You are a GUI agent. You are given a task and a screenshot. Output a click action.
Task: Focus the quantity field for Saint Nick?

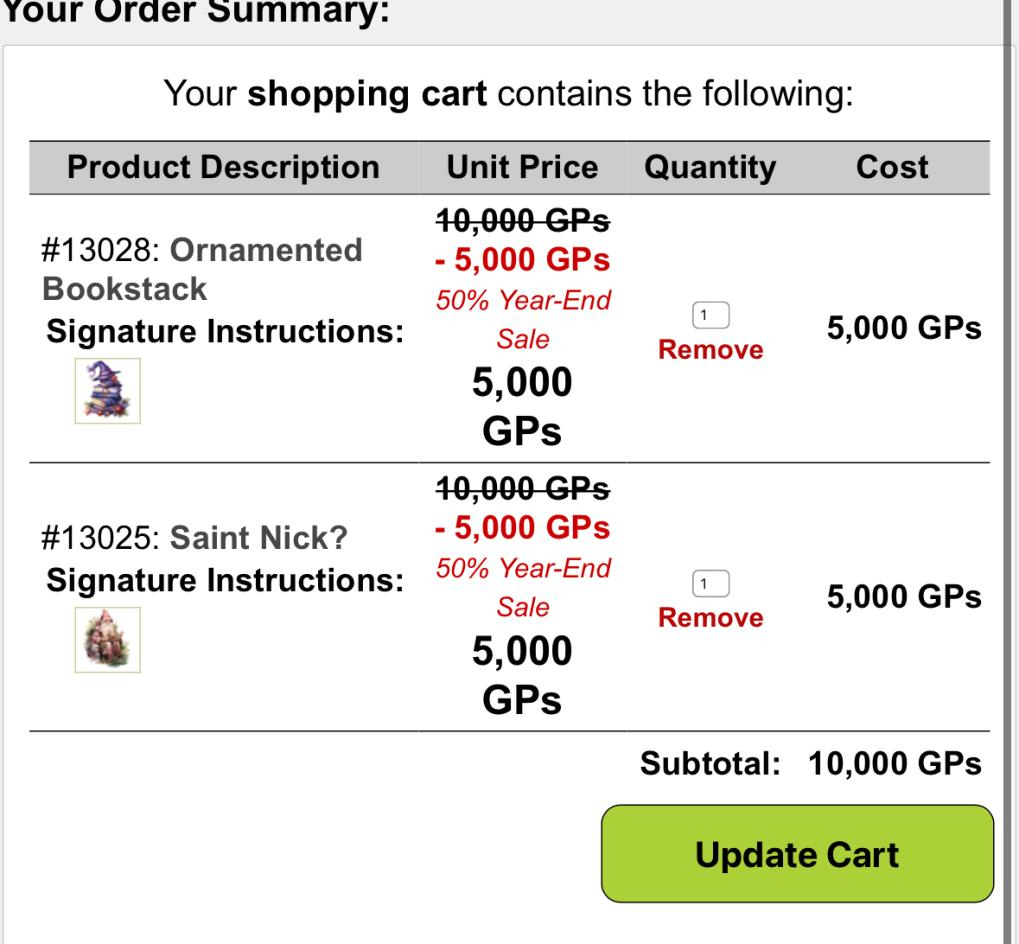pyautogui.click(x=710, y=583)
